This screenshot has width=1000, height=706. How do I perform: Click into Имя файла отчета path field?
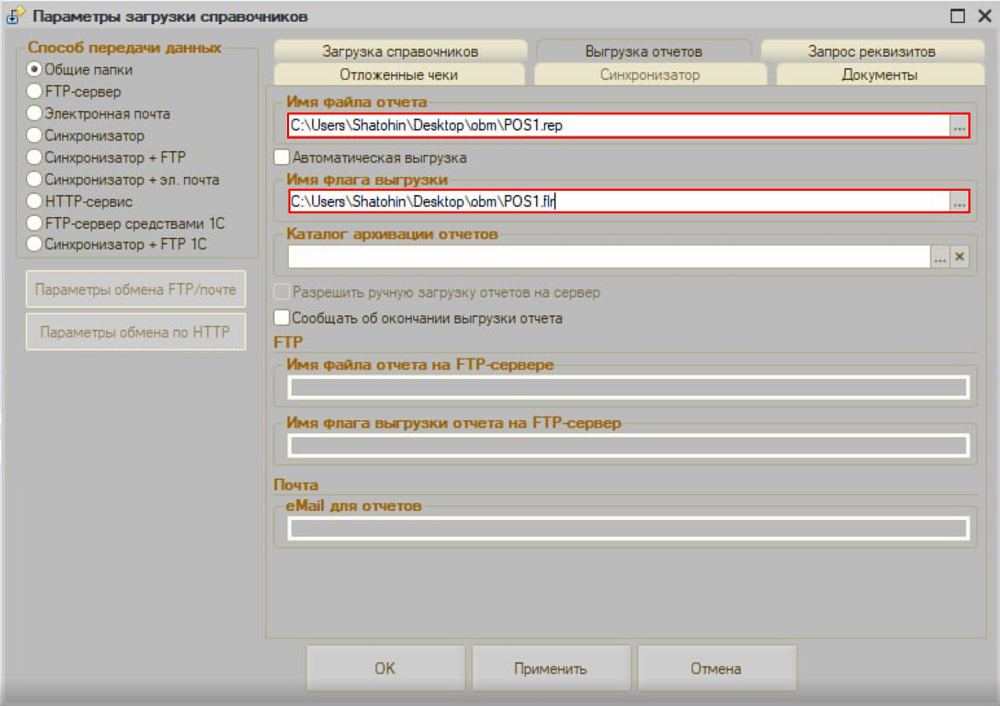(x=616, y=126)
